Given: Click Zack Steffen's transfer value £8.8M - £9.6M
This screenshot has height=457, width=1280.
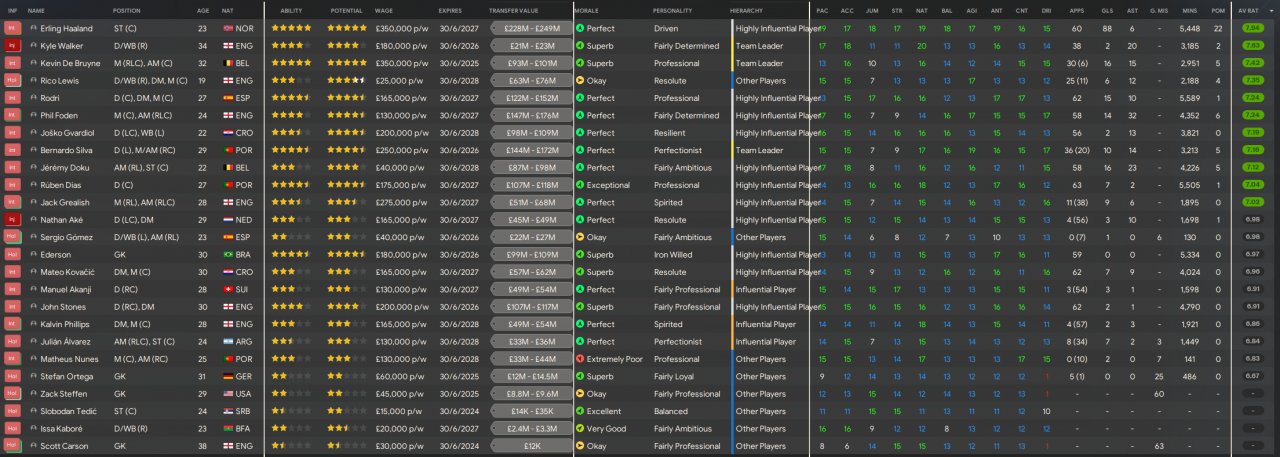Looking at the screenshot, I should click(x=531, y=394).
